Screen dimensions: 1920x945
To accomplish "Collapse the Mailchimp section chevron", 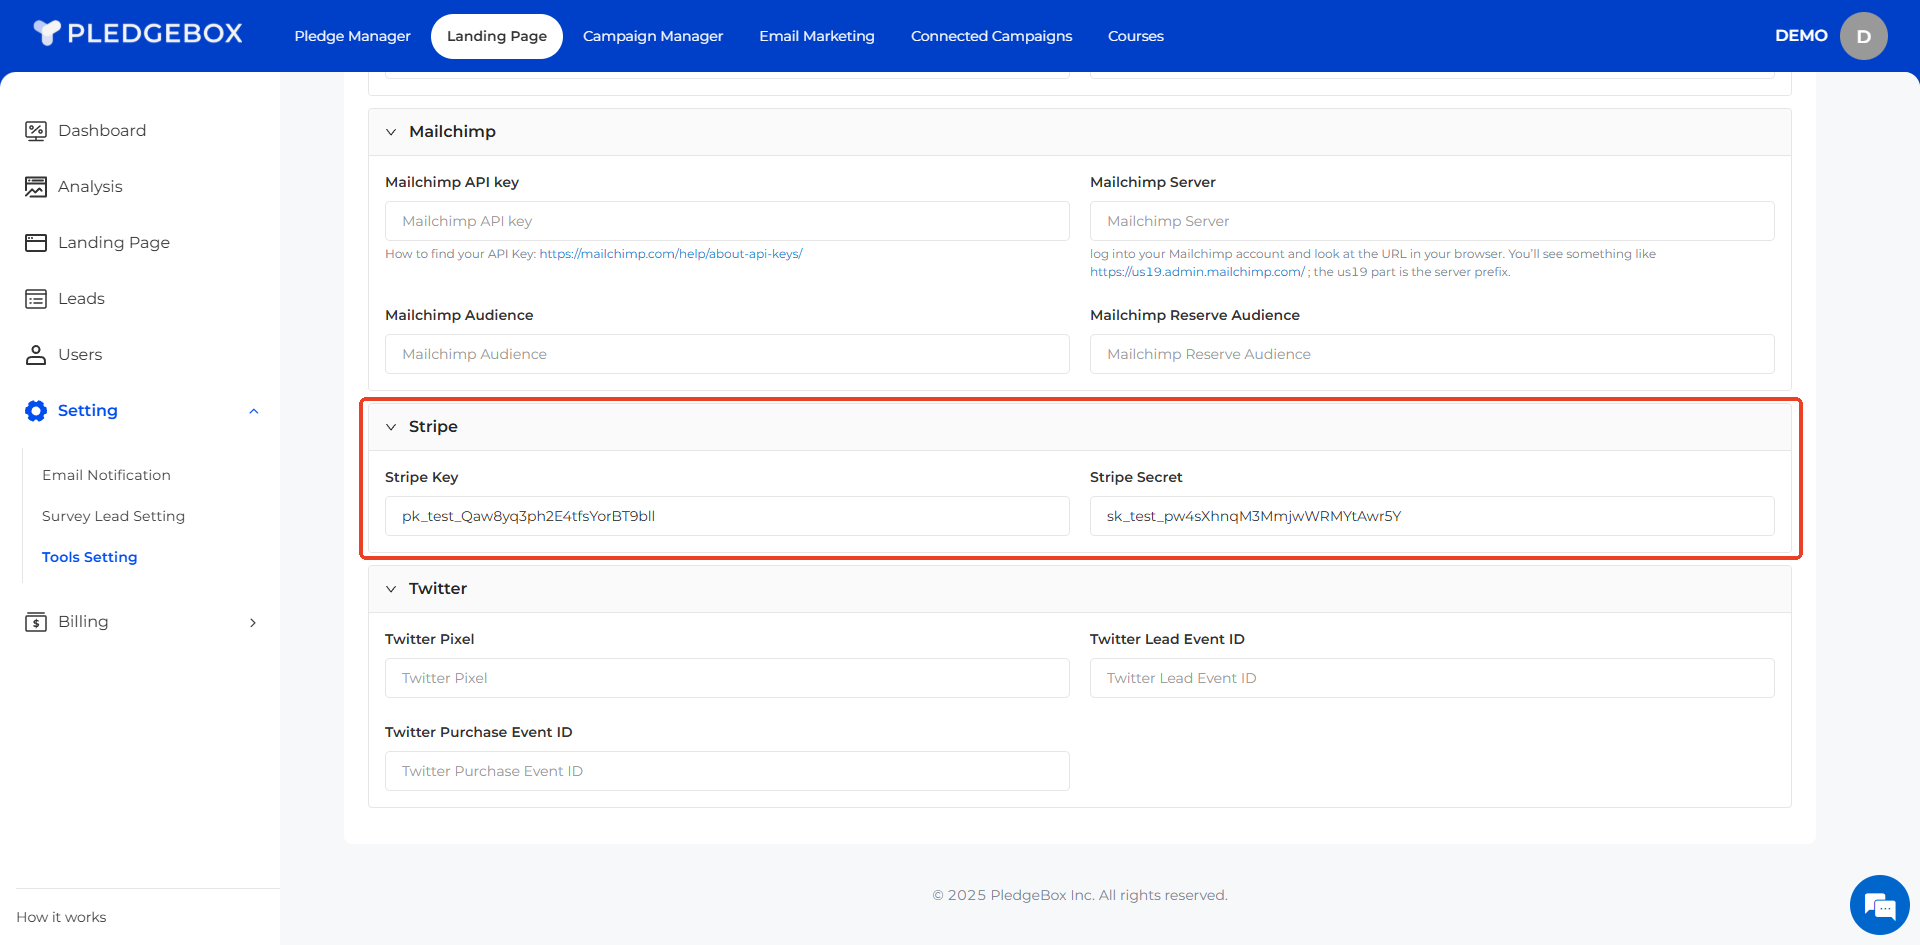I will [x=391, y=132].
